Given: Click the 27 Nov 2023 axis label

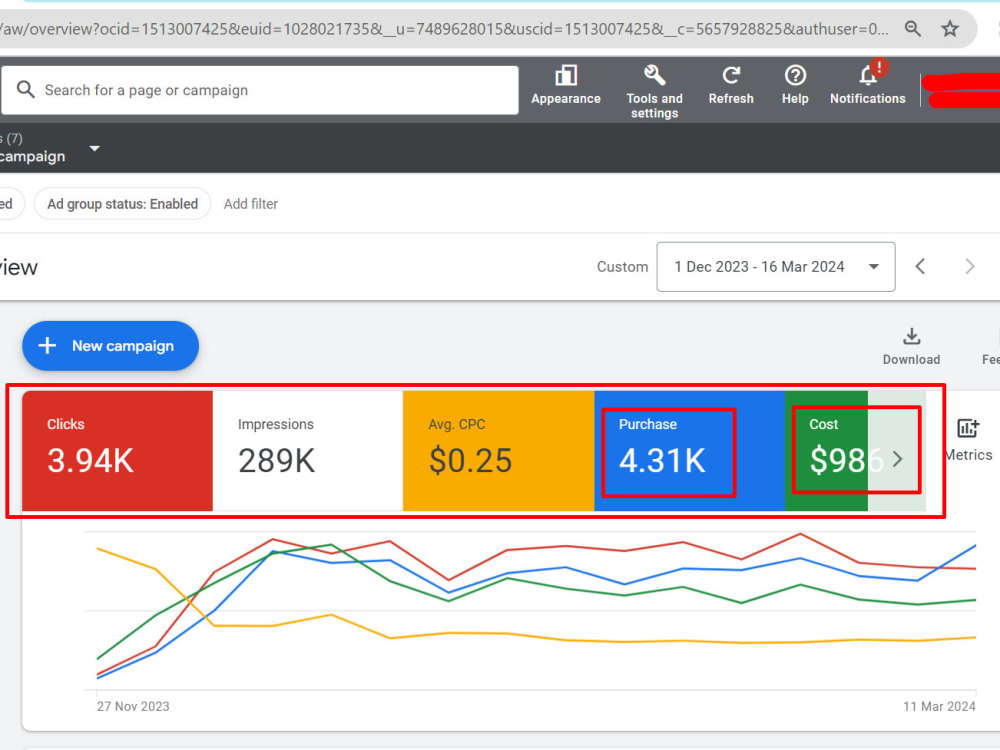Looking at the screenshot, I should [133, 706].
